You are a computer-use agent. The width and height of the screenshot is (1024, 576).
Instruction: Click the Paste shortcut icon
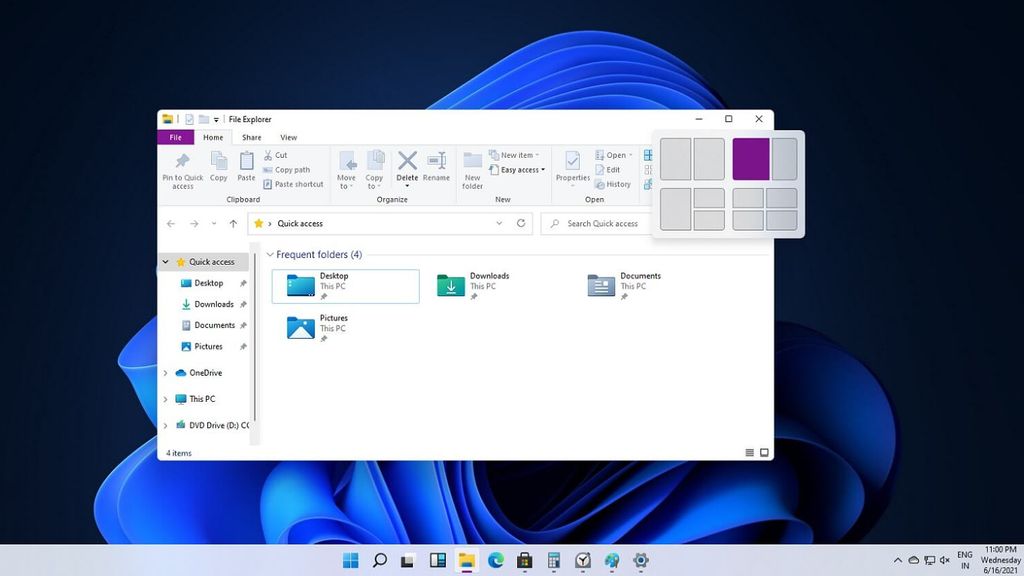click(266, 185)
